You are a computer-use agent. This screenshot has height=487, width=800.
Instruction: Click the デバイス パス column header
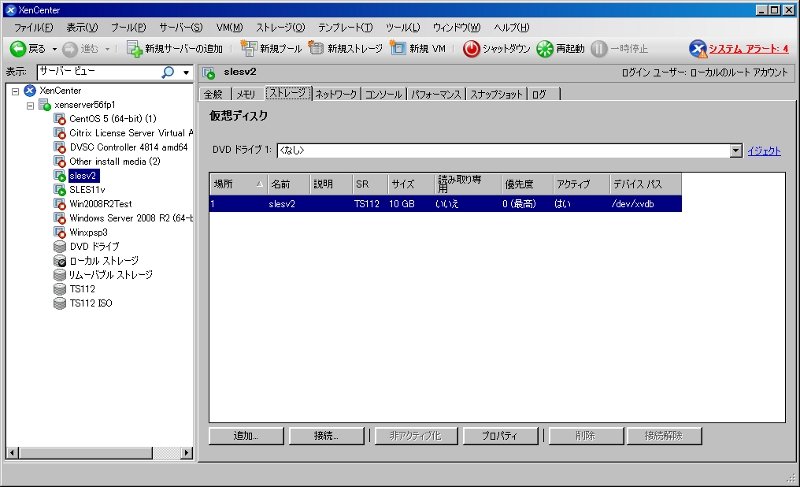tap(645, 184)
